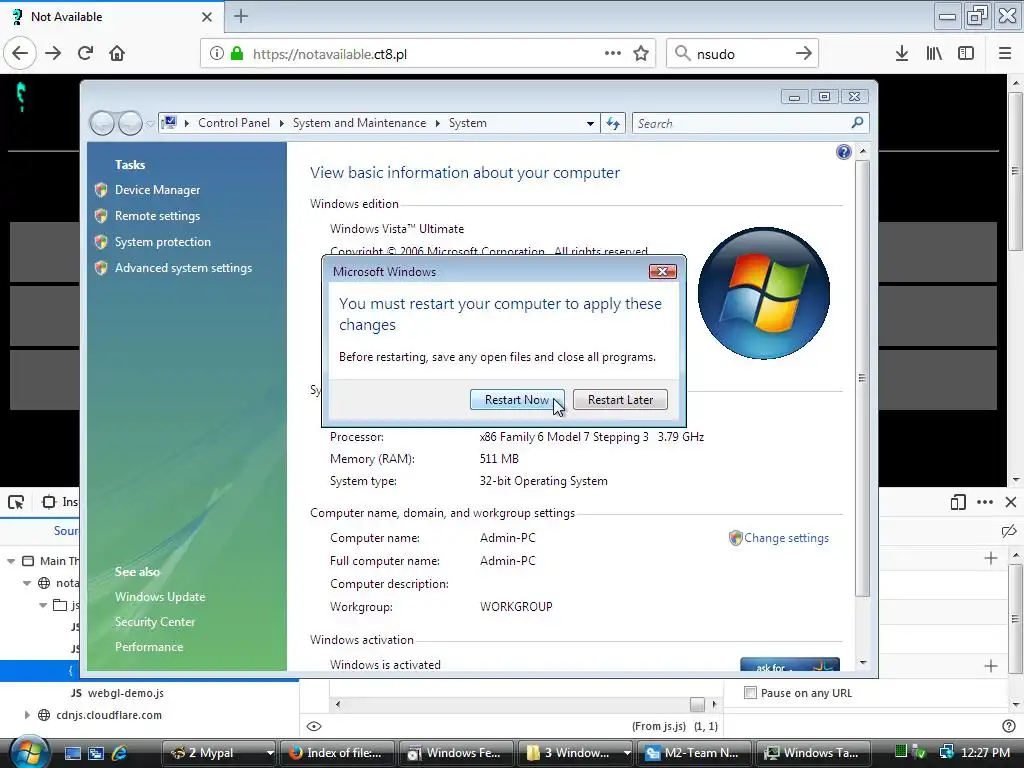Focus the nsudo browser search box
Screen dimensions: 1024x768
pos(742,54)
